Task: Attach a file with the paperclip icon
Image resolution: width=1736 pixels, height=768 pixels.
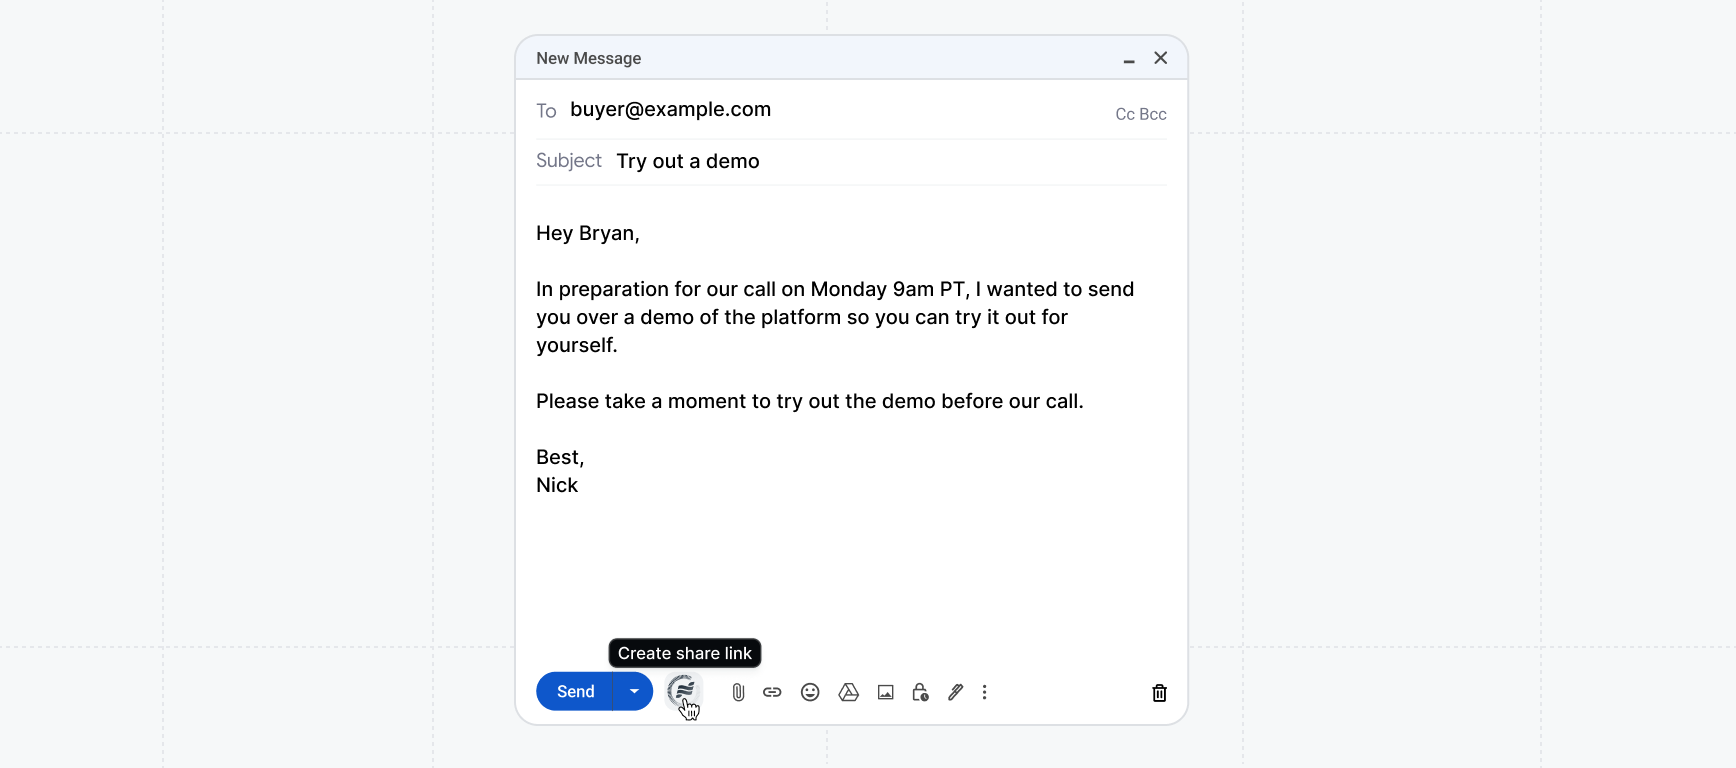Action: click(x=738, y=692)
